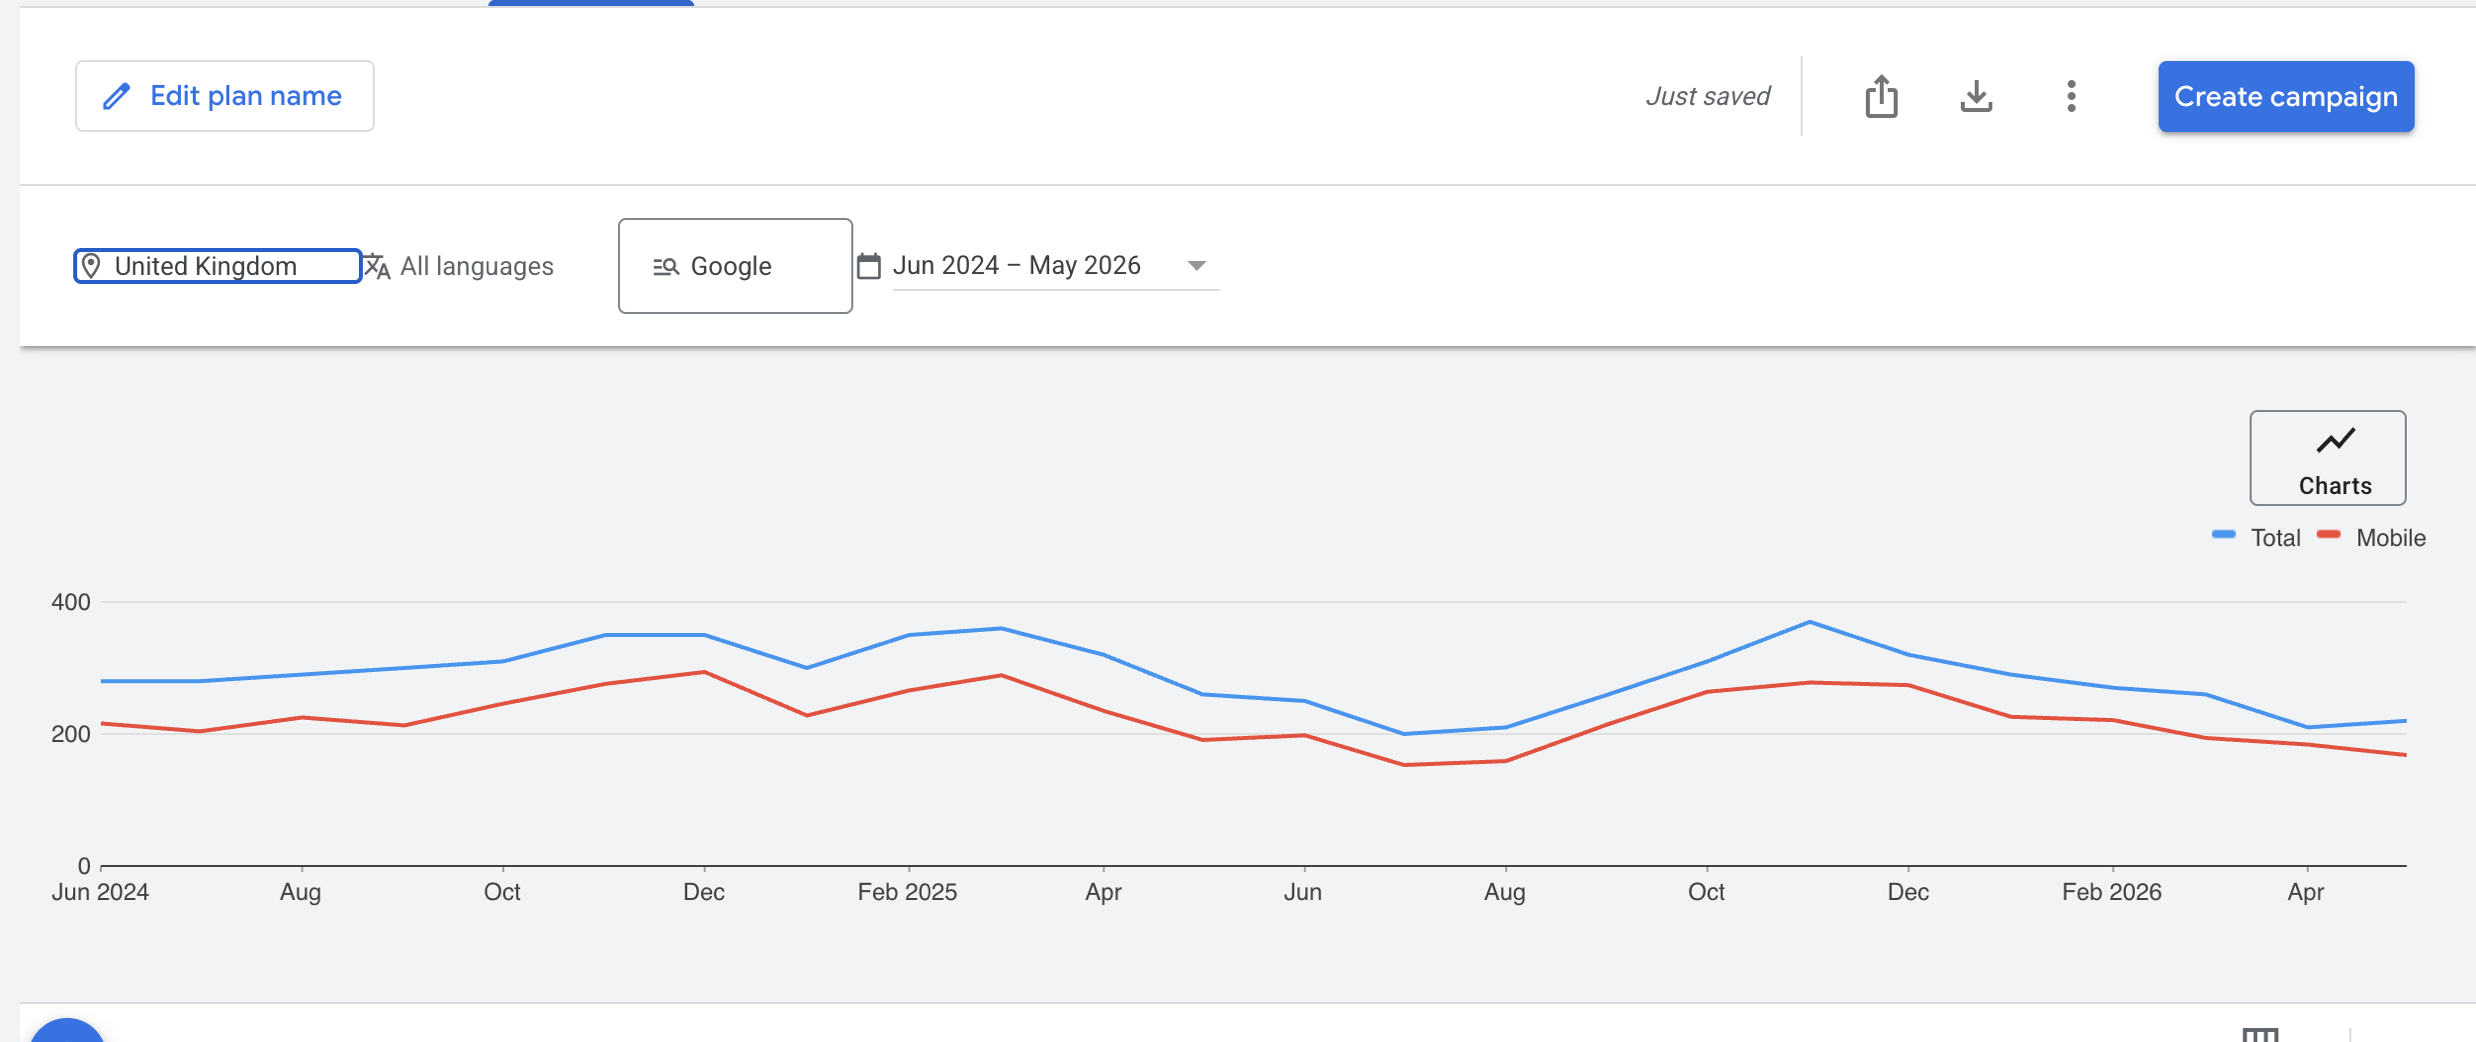Open the Charts type selector

[2328, 458]
